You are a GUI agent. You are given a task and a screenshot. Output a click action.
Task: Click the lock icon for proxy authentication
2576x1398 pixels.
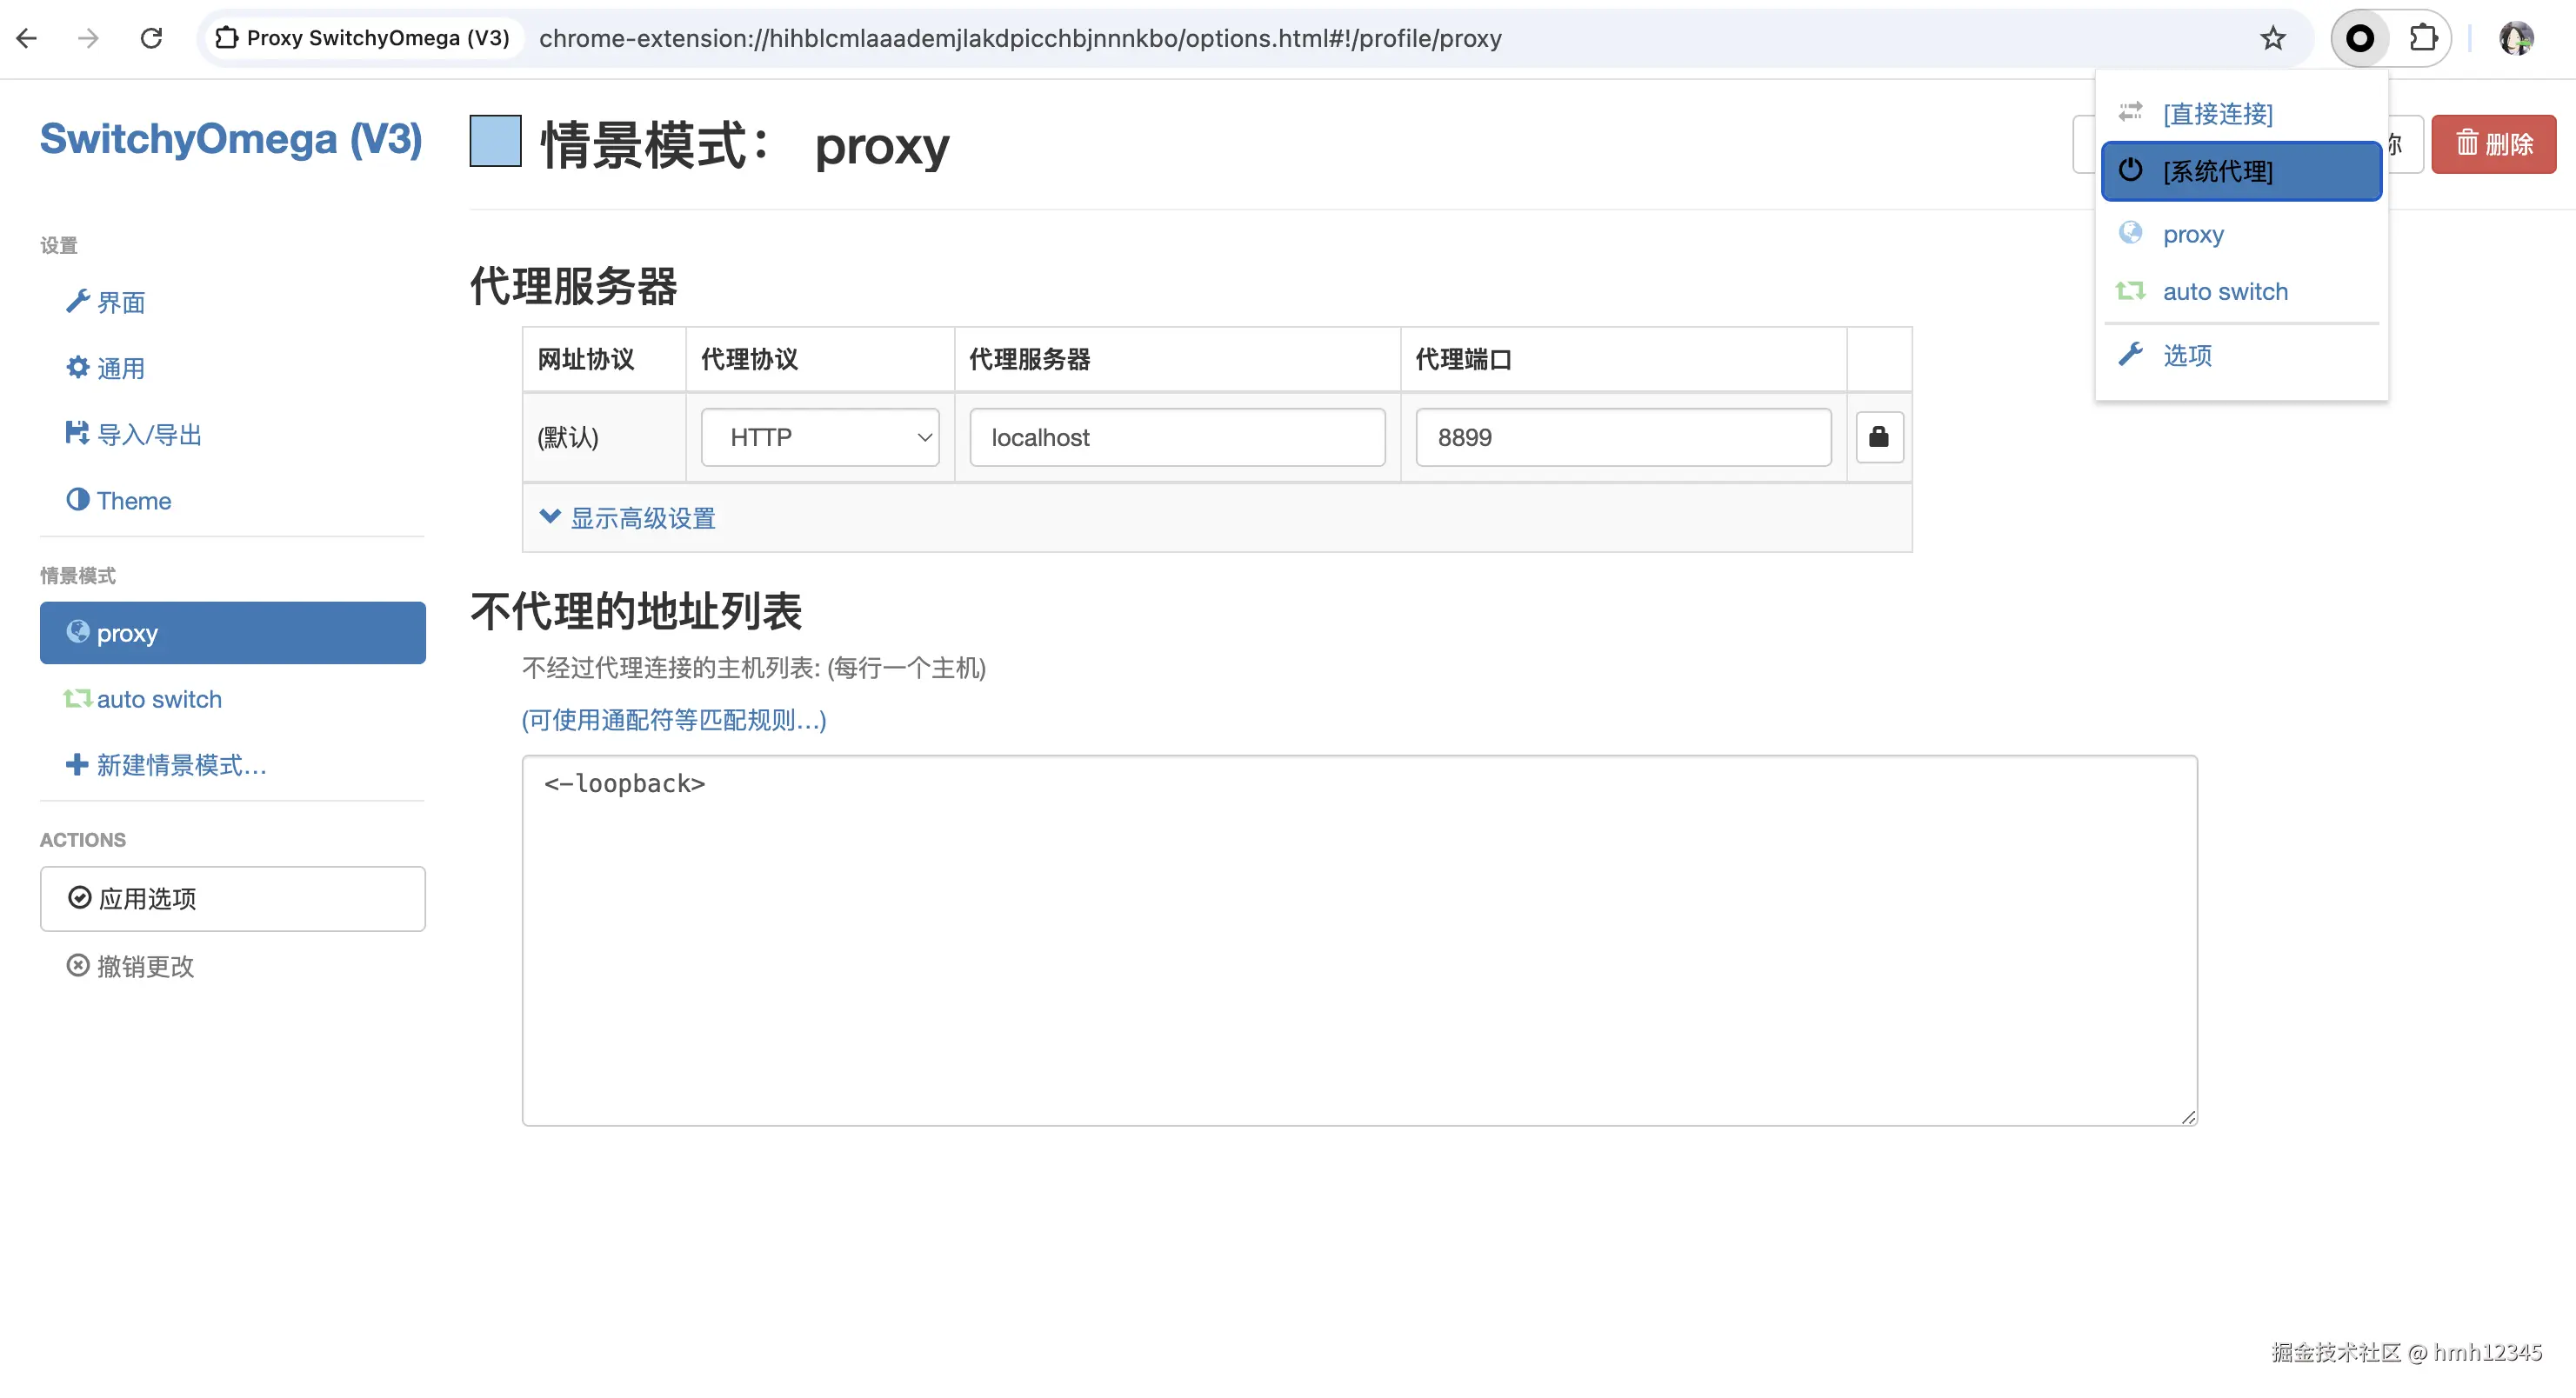(x=1879, y=437)
